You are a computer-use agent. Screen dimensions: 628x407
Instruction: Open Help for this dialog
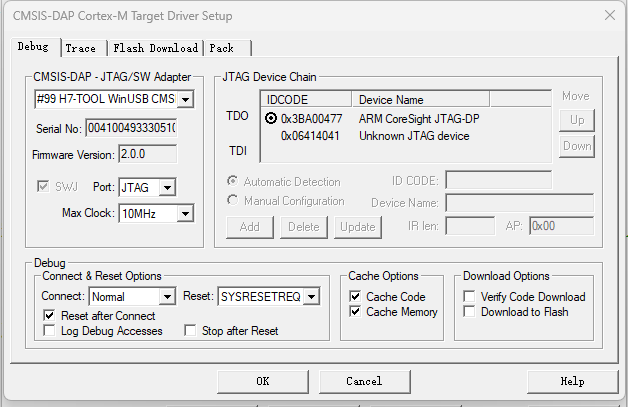pos(572,381)
